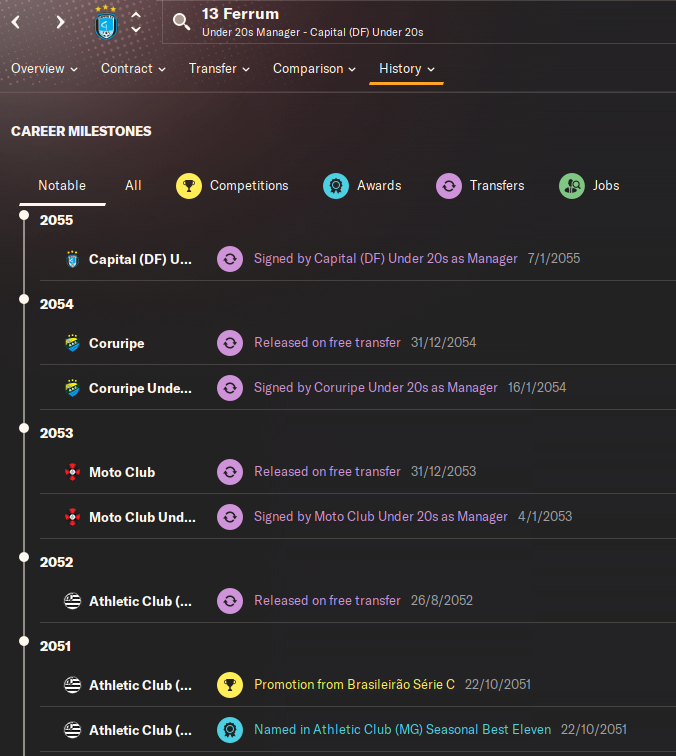This screenshot has width=676, height=756.
Task: Click the Coruripe club crest icon
Action: [72, 343]
